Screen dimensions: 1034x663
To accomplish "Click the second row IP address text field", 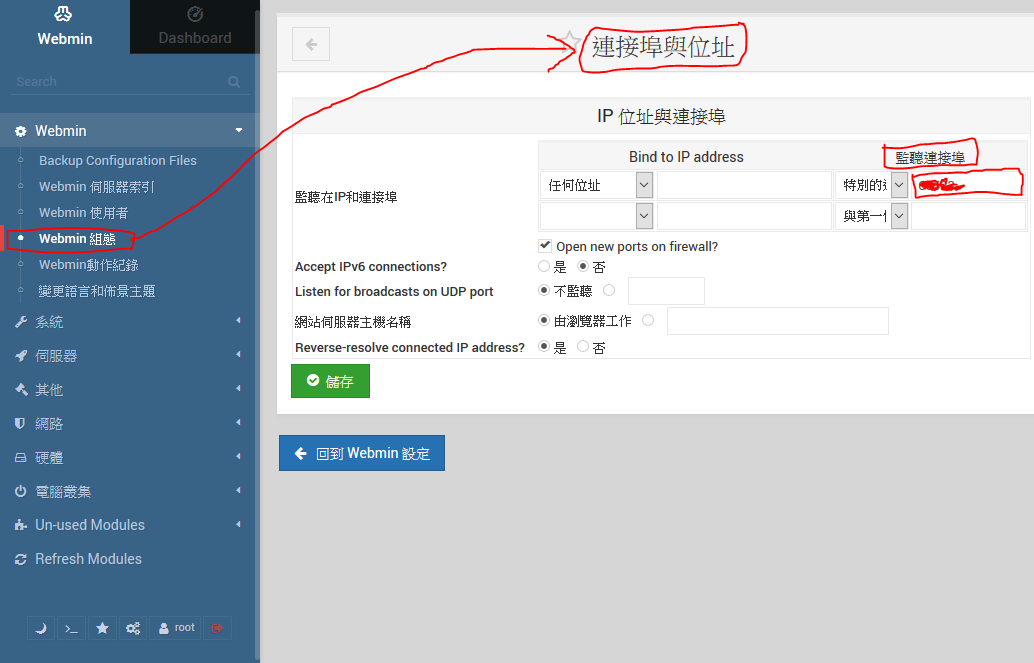I will (744, 216).
